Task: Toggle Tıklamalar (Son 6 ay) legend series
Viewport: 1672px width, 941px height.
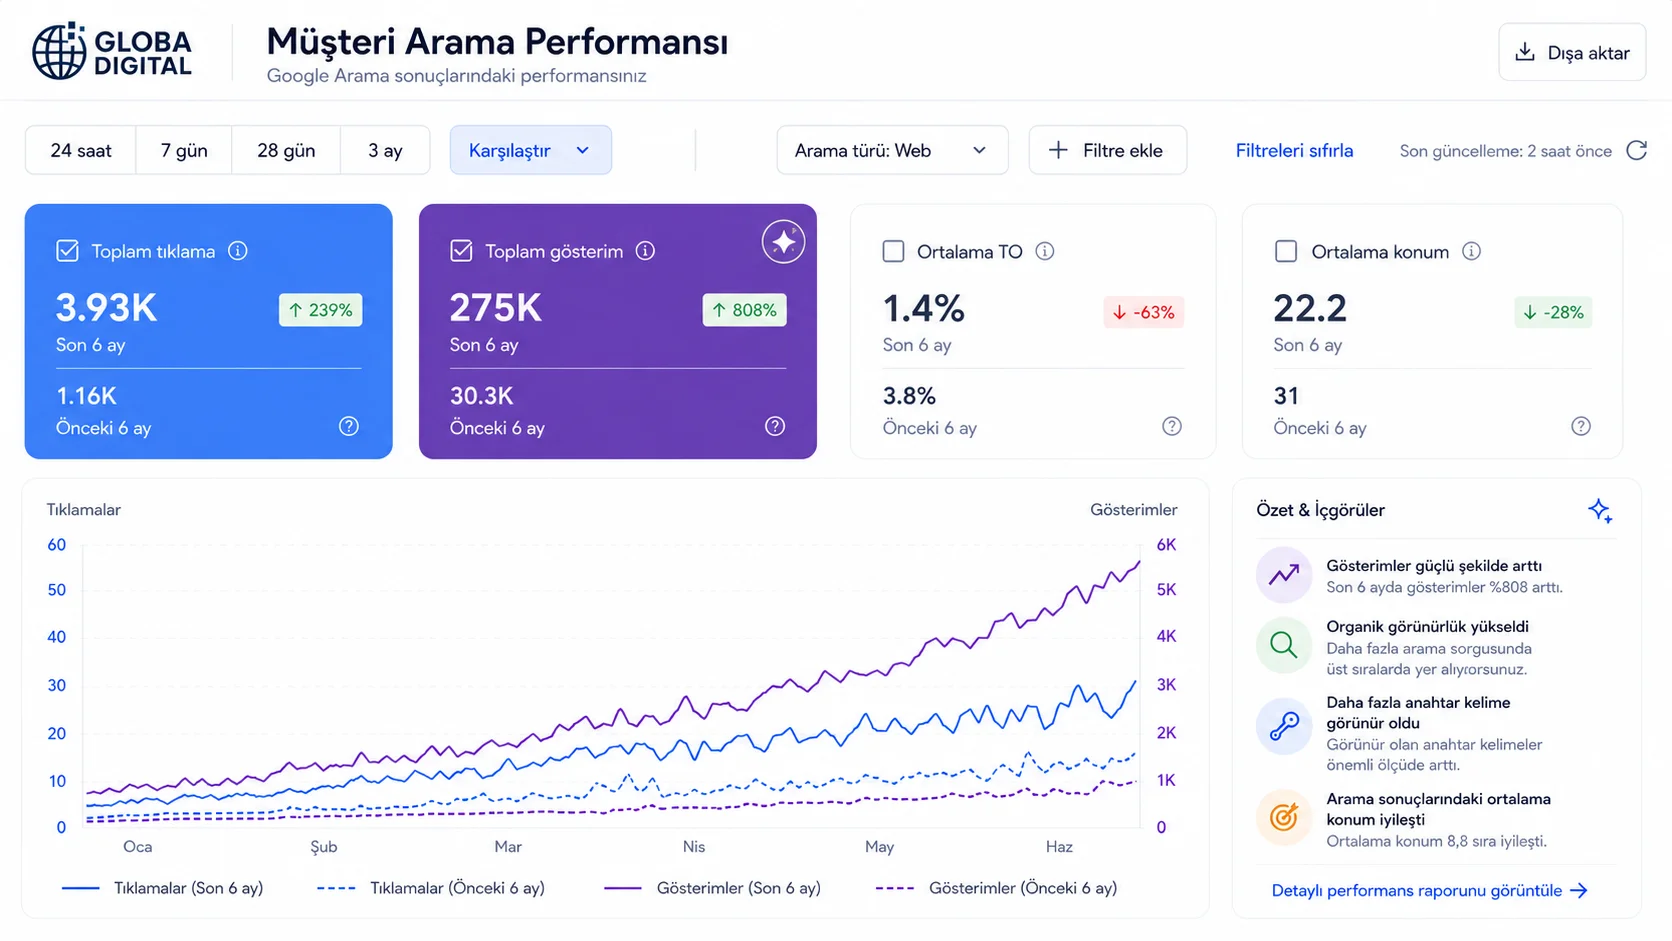Action: click(x=162, y=888)
